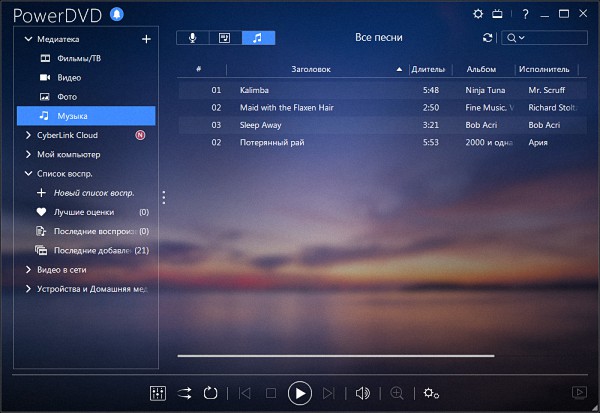Collapse the Медиатека tree

pyautogui.click(x=28, y=39)
